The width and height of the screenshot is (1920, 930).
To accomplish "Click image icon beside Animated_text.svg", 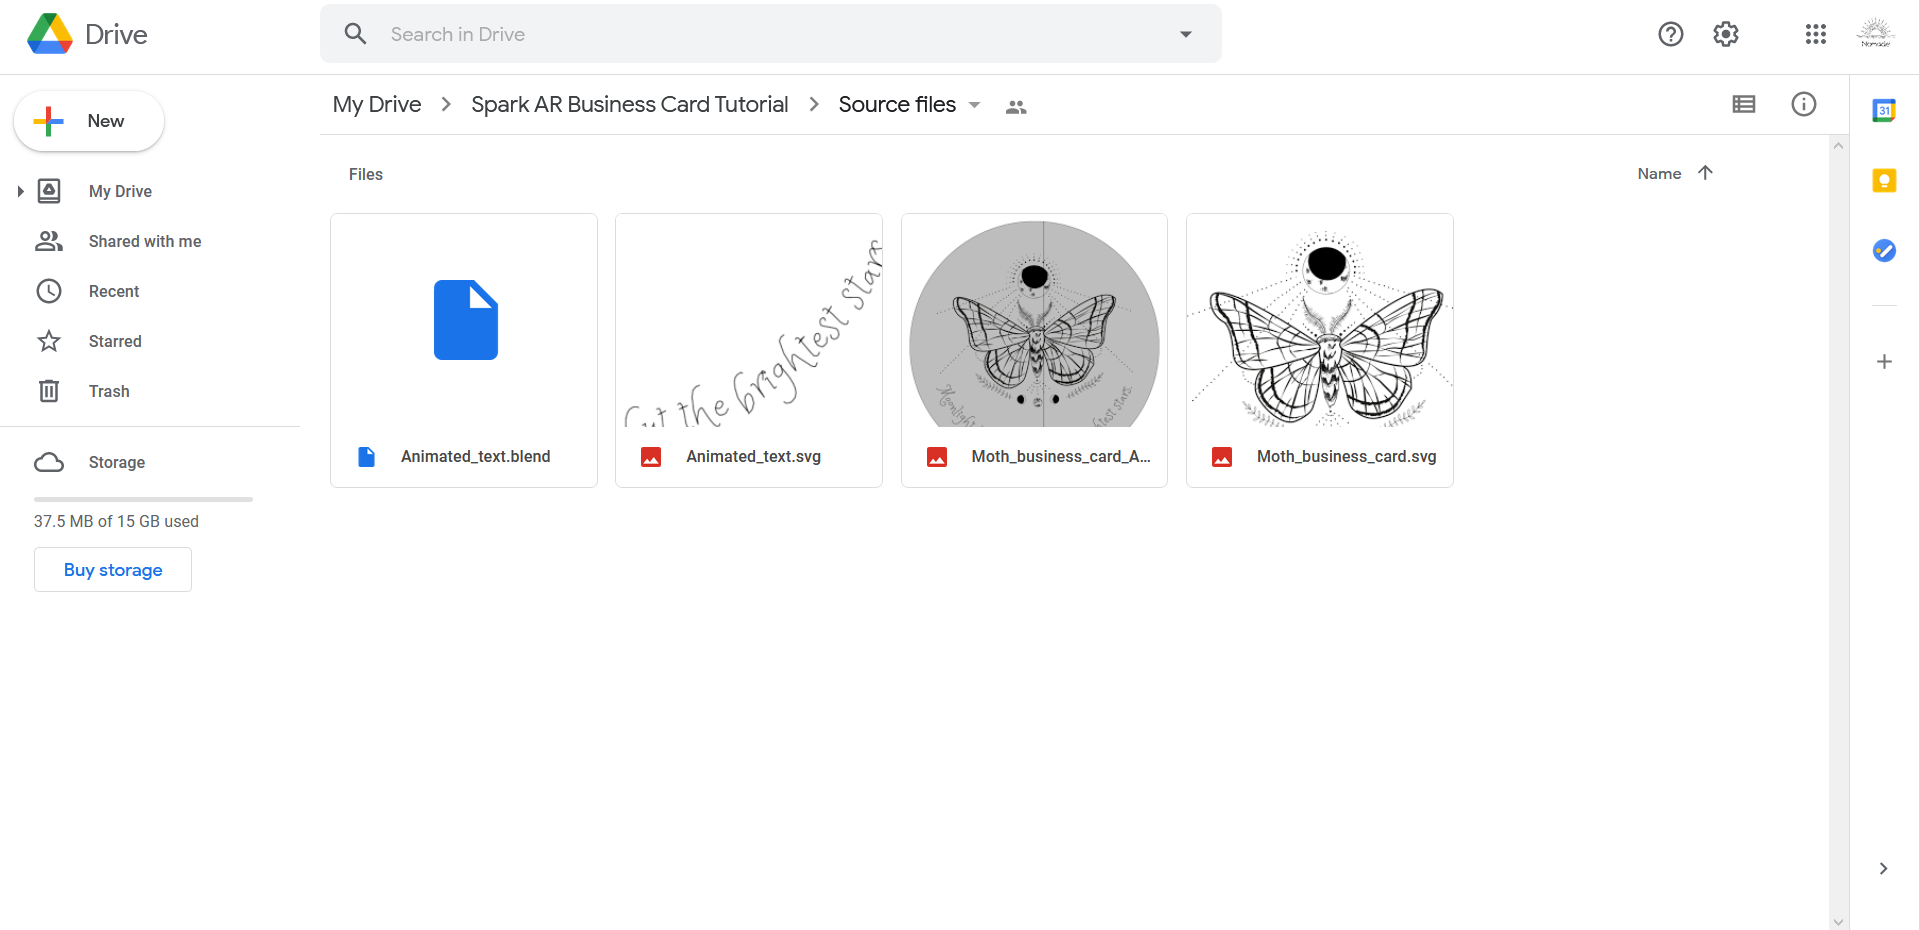I will (x=651, y=457).
